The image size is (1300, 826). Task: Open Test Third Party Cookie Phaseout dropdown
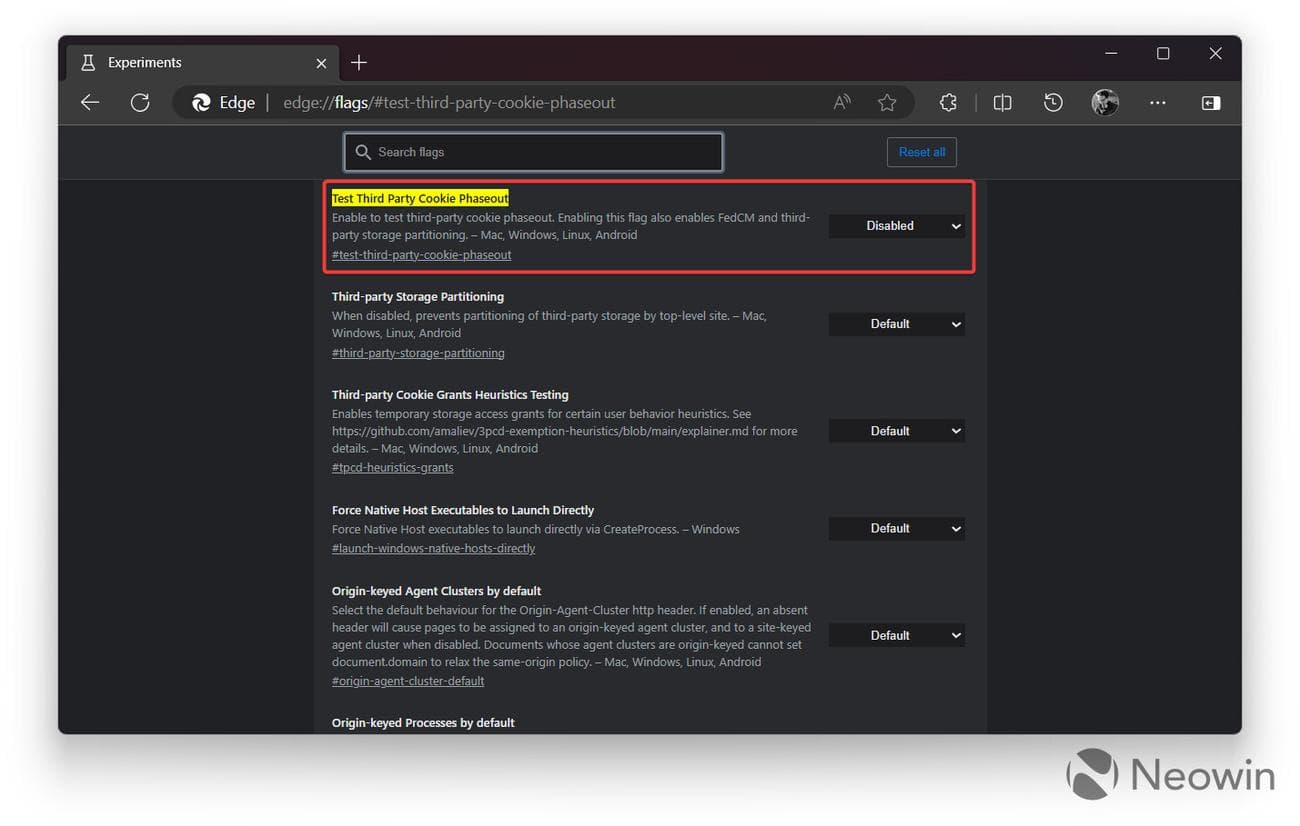point(897,226)
